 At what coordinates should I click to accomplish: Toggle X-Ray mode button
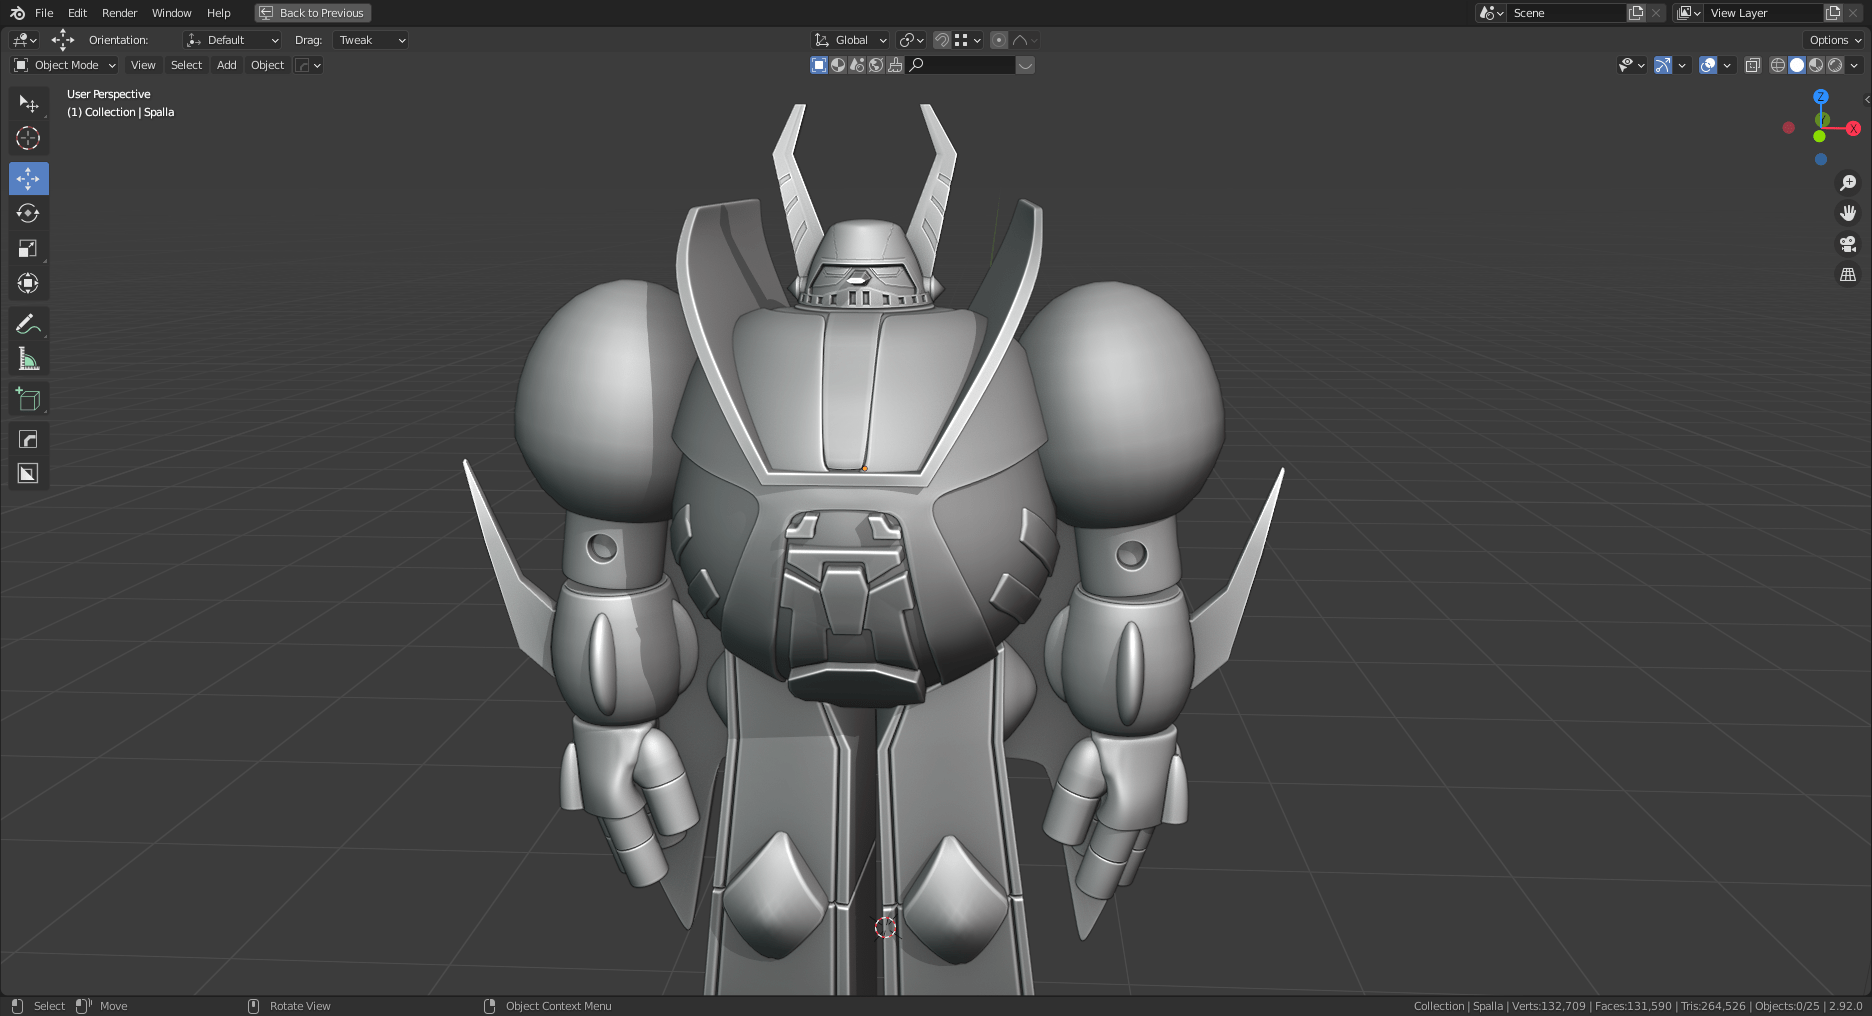pyautogui.click(x=1752, y=65)
